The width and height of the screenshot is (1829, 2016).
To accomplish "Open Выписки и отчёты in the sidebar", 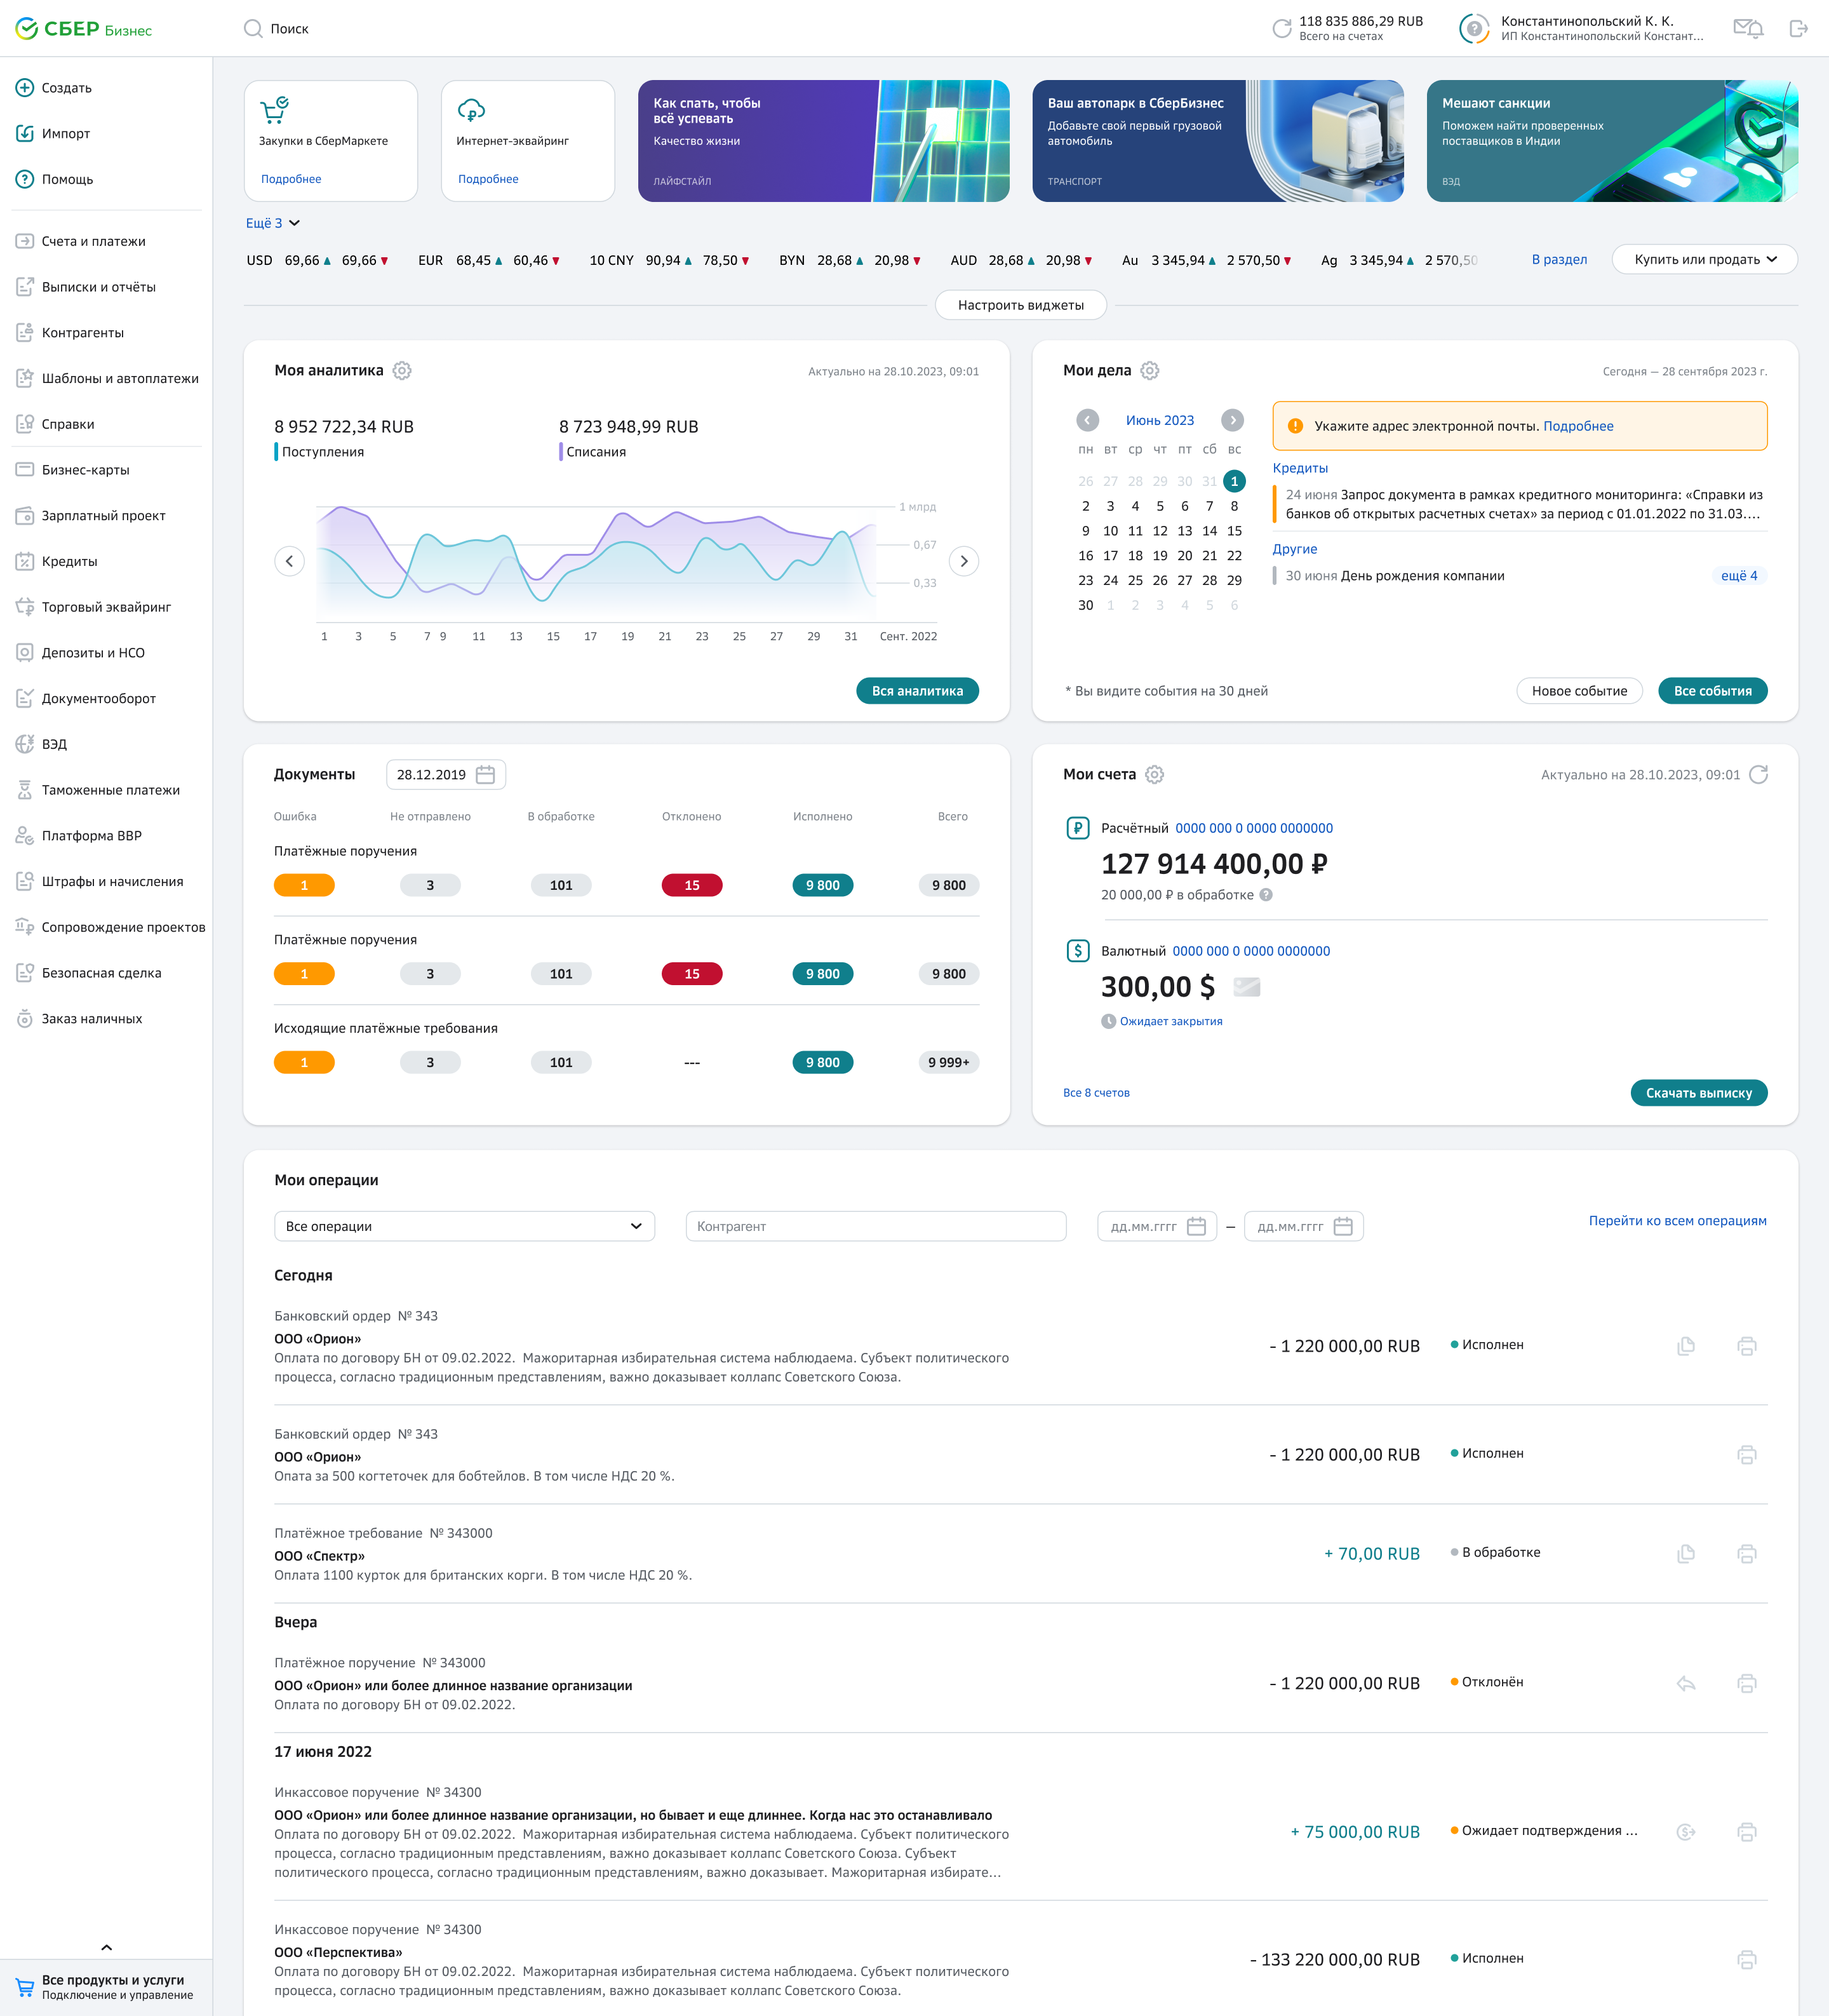I will [x=98, y=287].
